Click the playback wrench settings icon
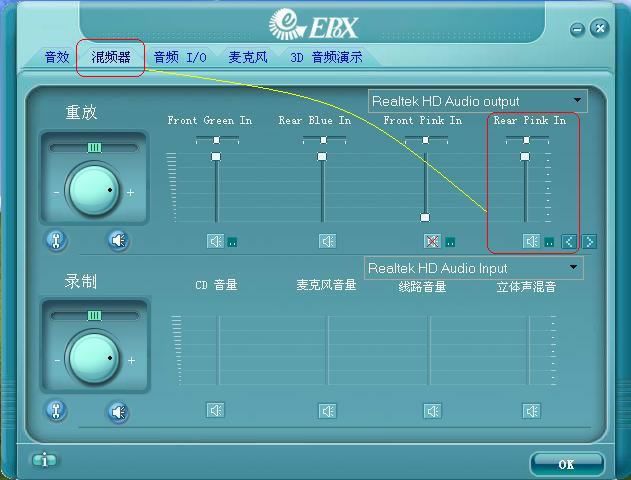The image size is (631, 480). [x=56, y=241]
